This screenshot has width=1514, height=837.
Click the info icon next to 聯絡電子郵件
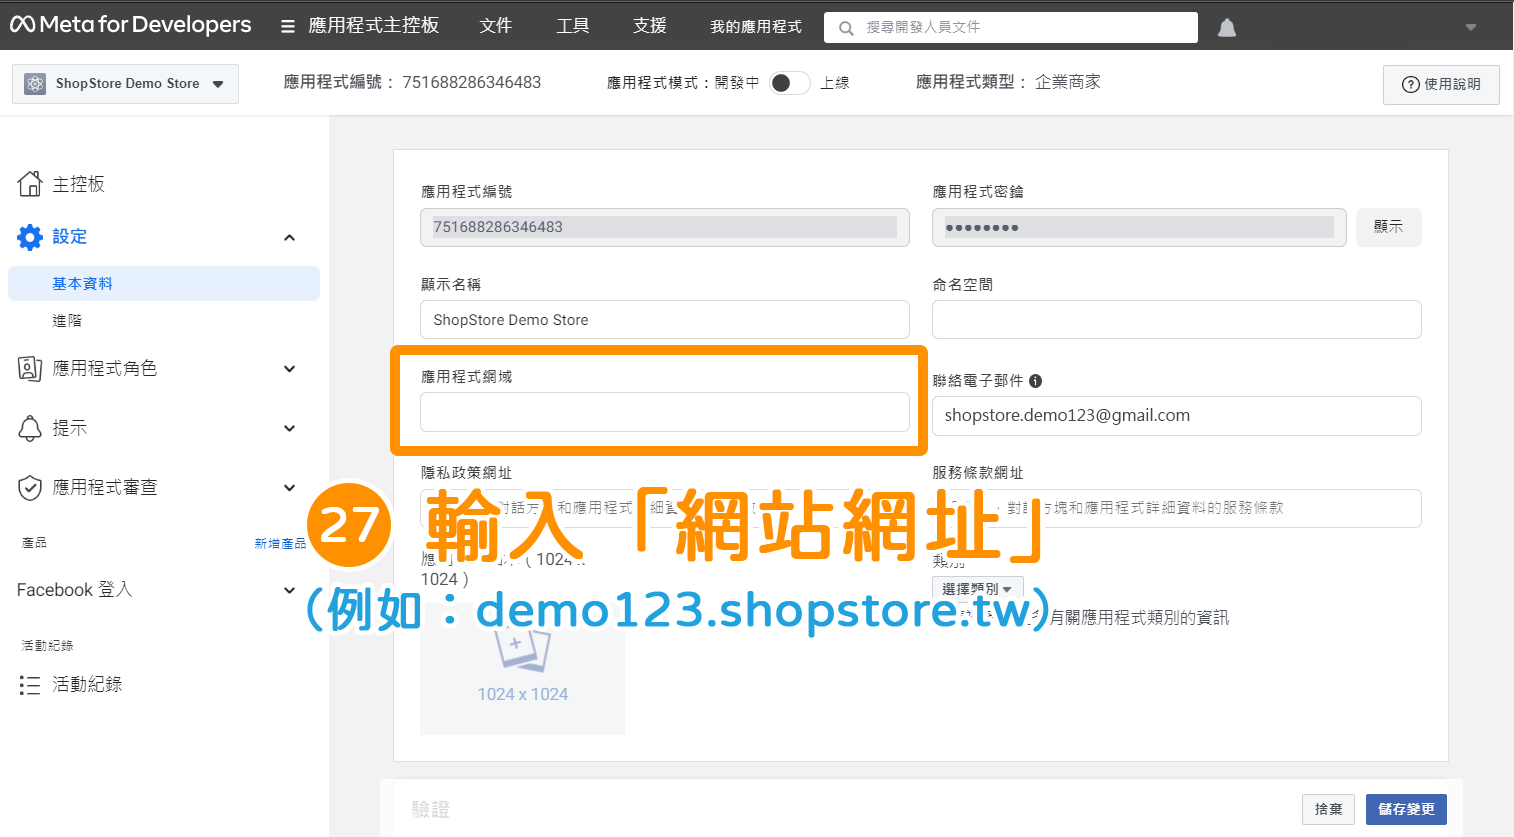(x=1036, y=381)
